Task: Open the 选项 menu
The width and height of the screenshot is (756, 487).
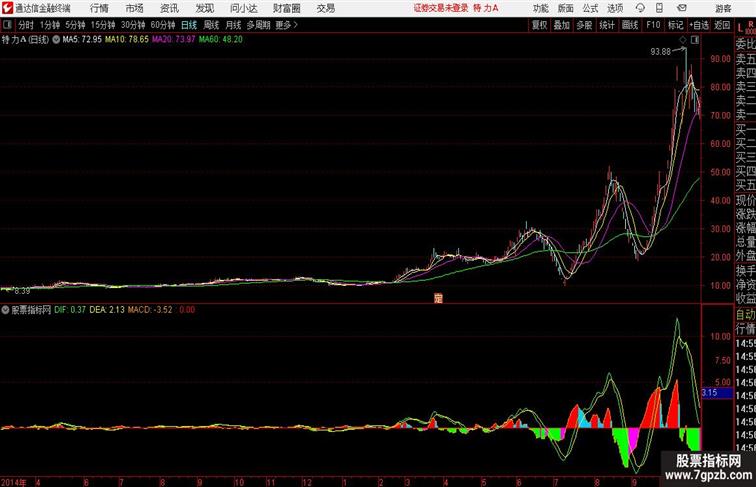Action: (x=615, y=8)
